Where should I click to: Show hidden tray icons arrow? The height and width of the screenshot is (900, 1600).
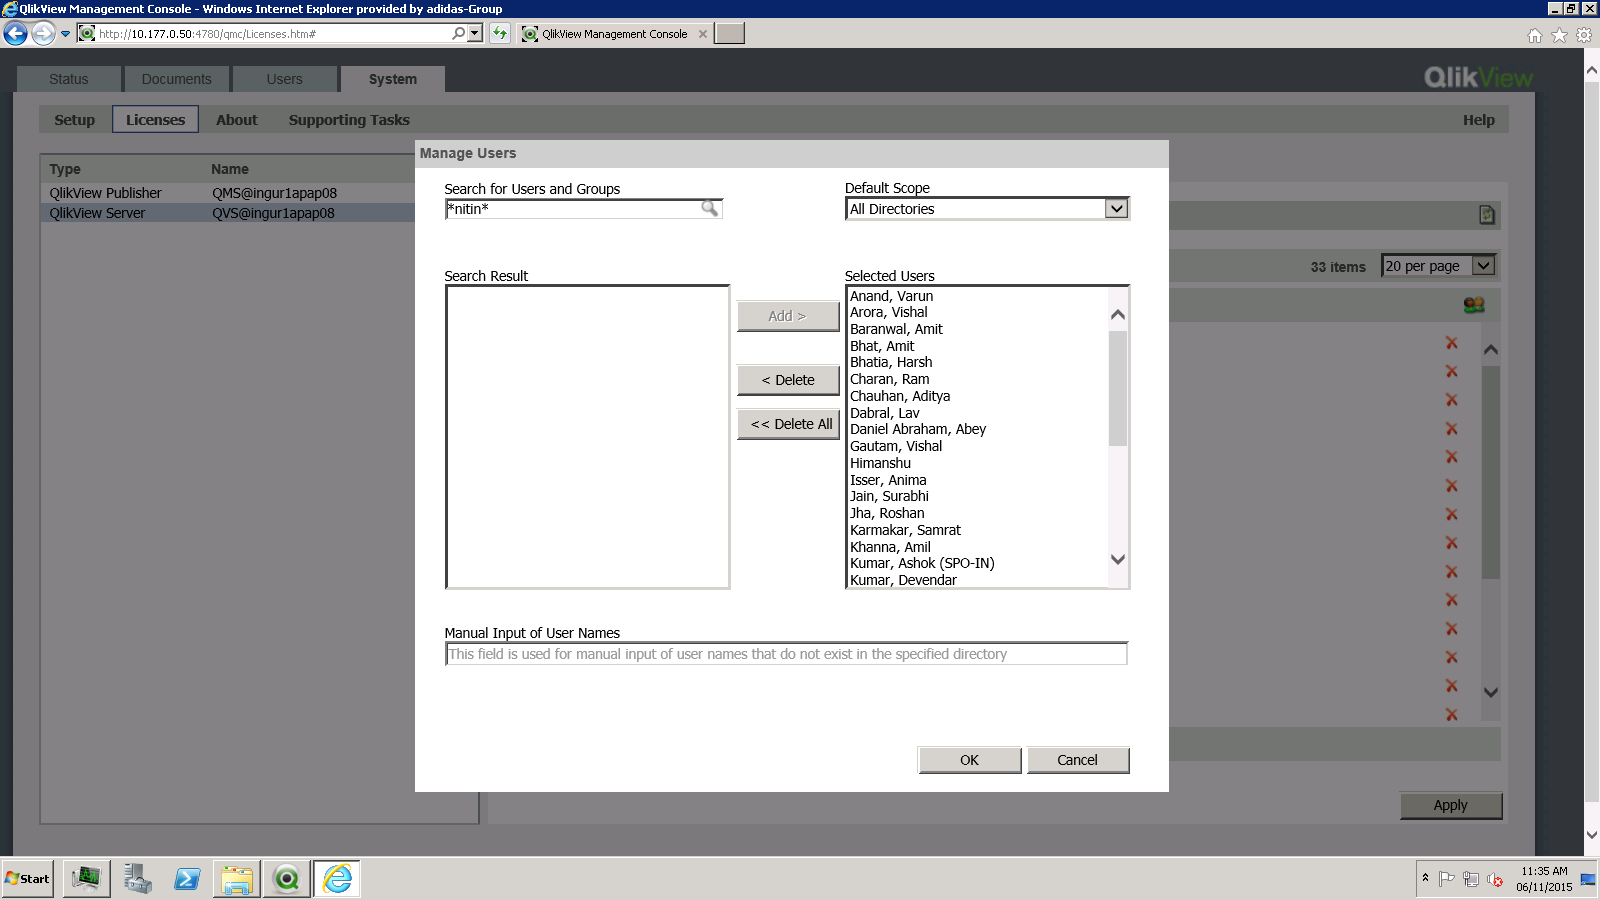(x=1425, y=878)
